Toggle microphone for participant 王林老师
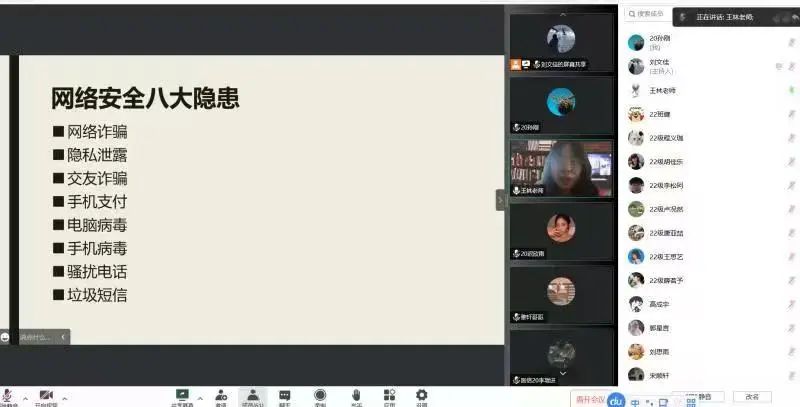The image size is (800, 407). tap(791, 90)
